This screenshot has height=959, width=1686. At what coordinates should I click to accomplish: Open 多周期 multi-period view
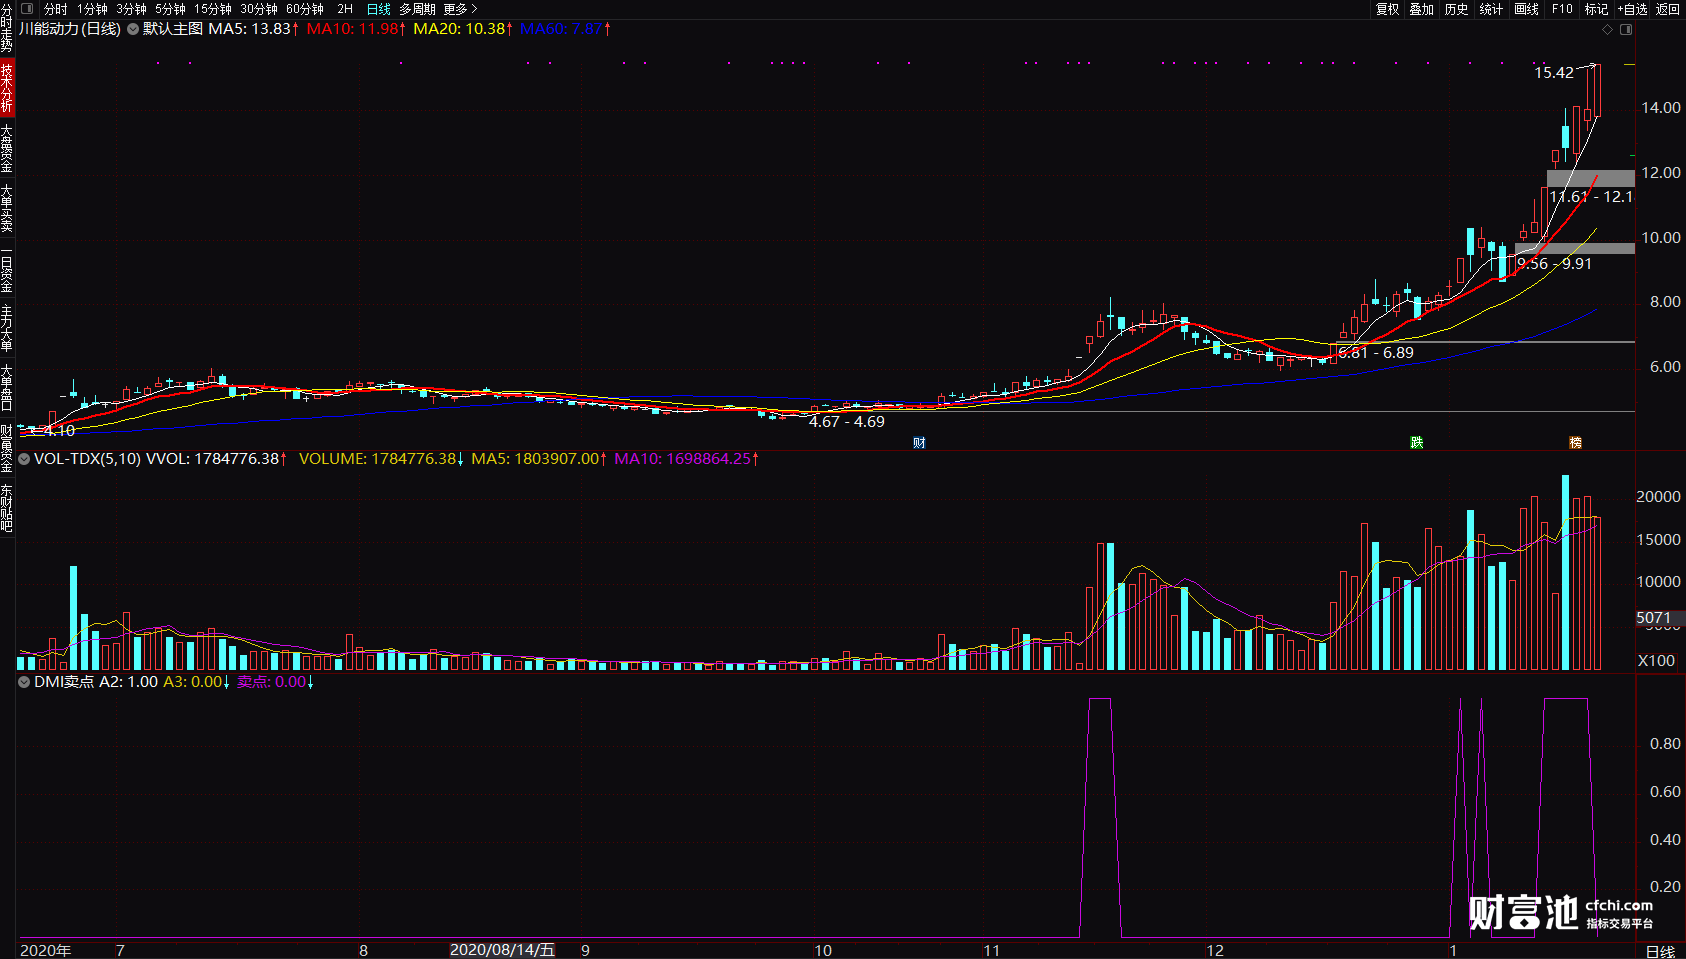coord(417,9)
